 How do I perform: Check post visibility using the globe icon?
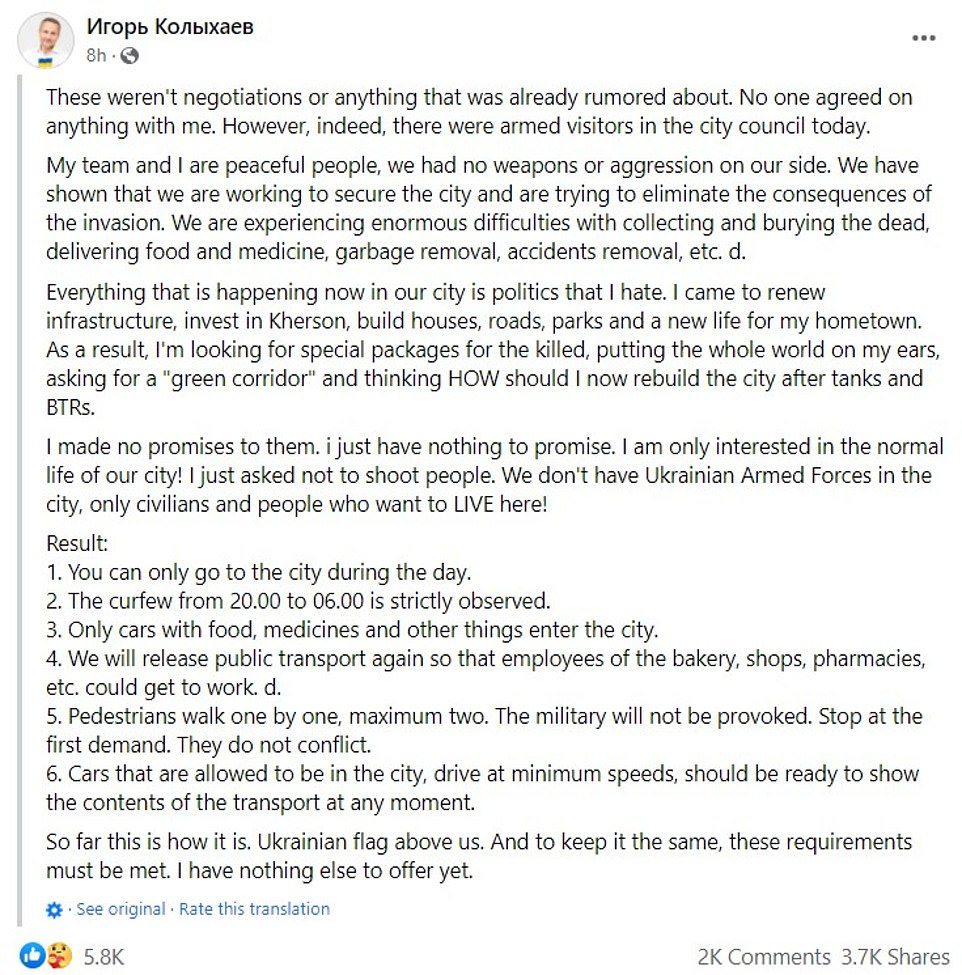[129, 56]
